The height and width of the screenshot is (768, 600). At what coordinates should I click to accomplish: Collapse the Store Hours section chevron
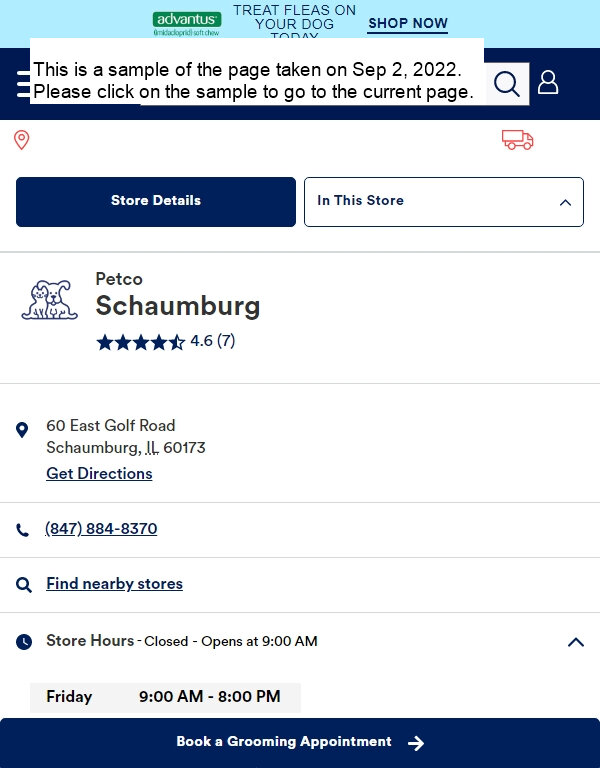coord(576,642)
